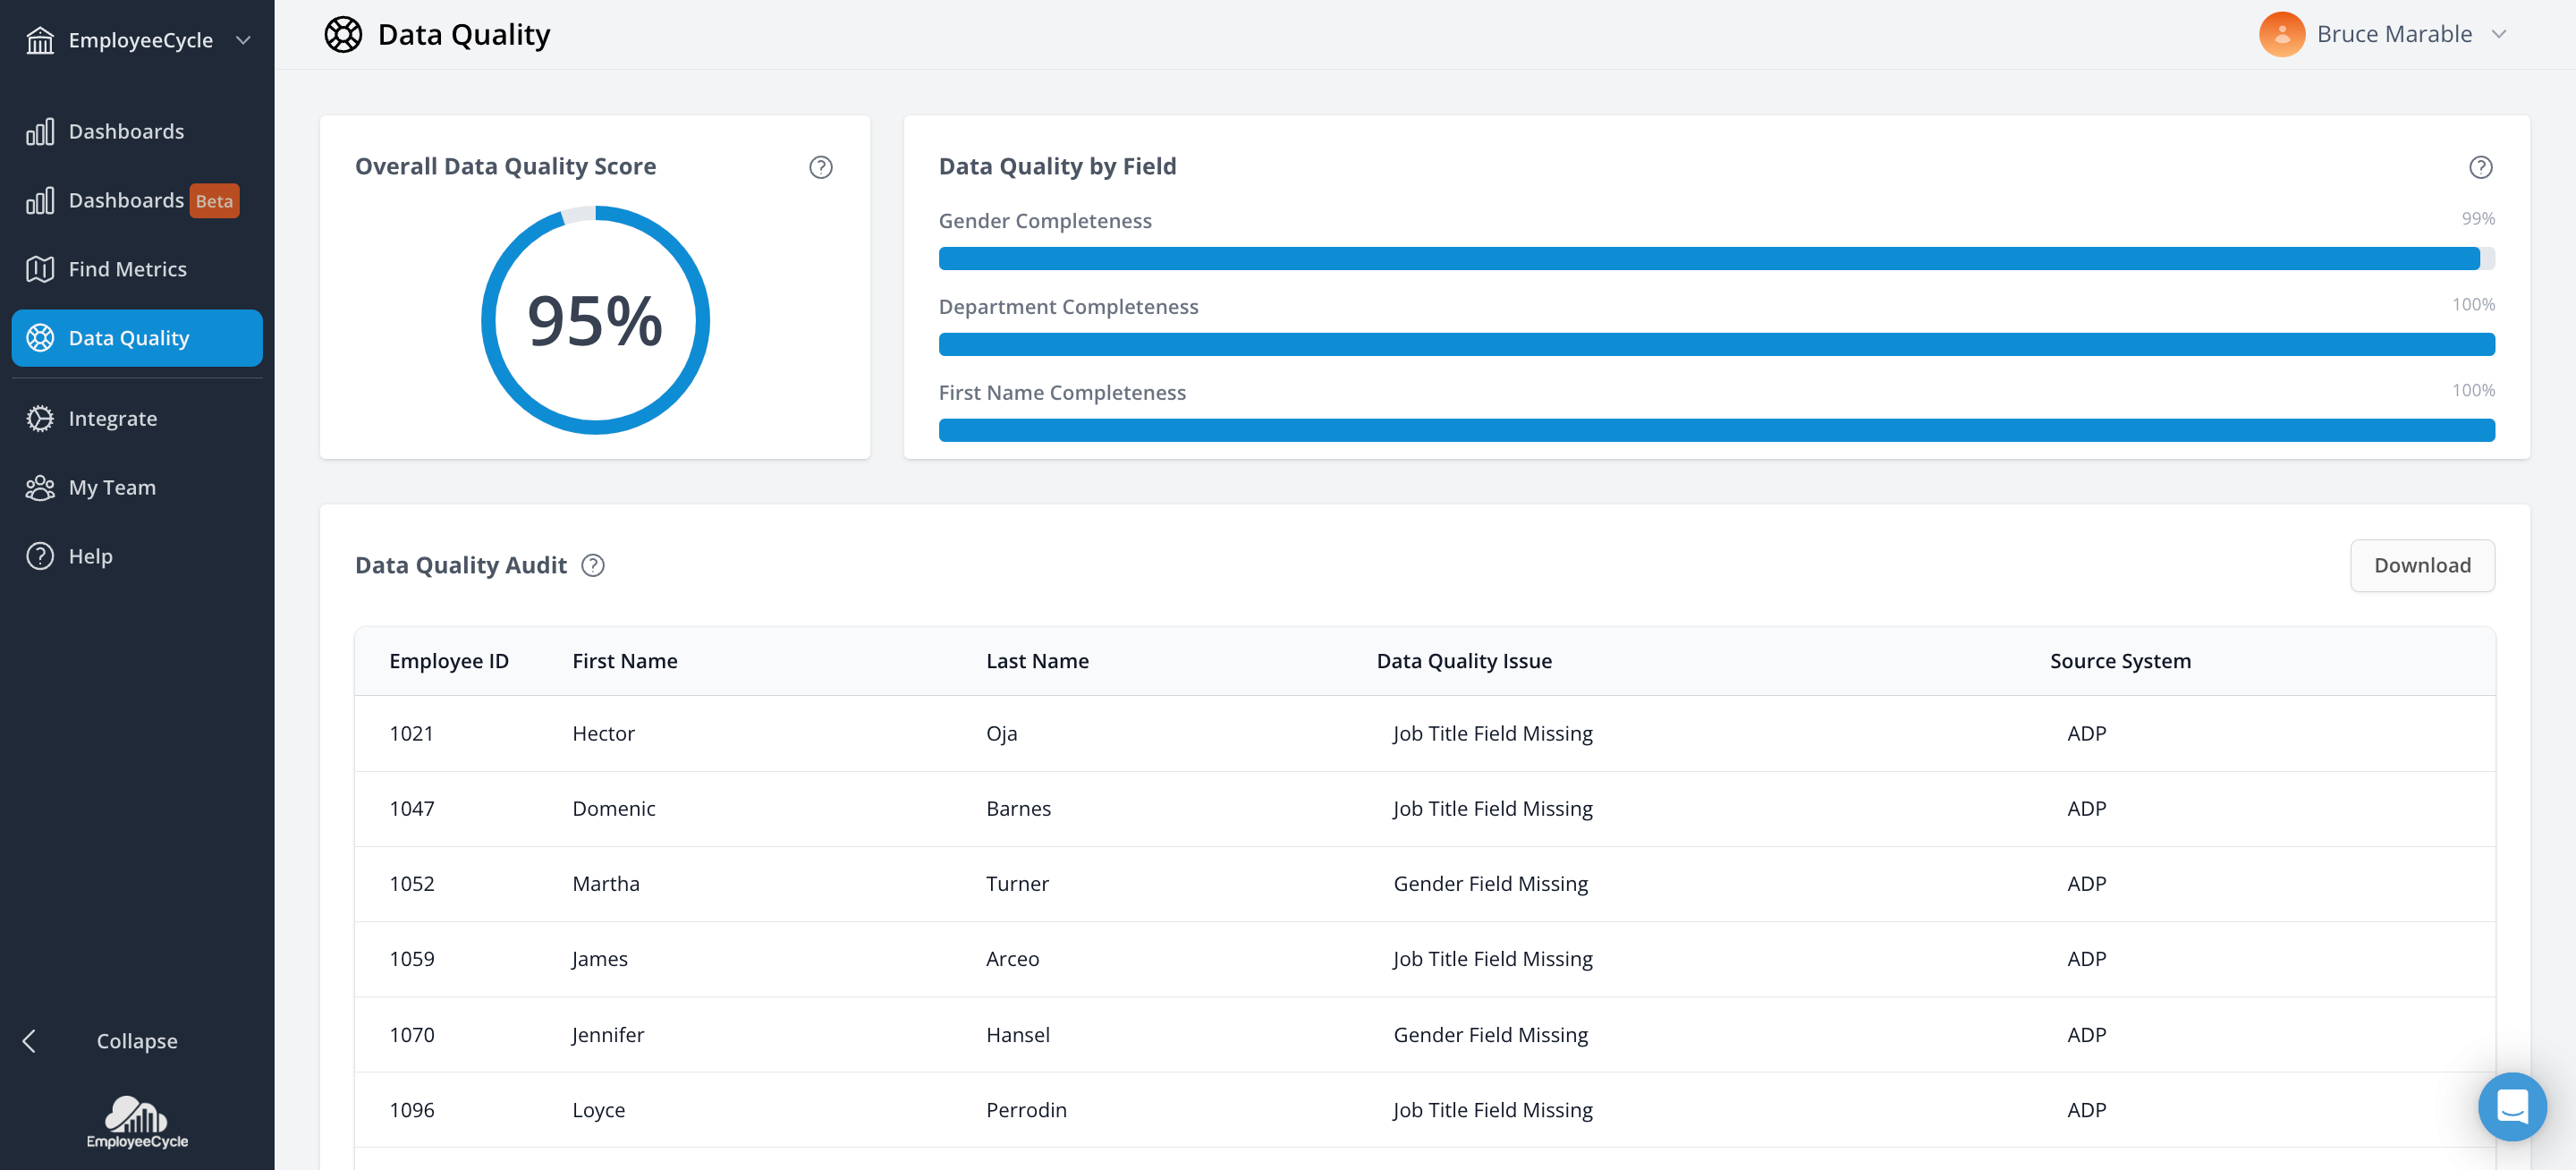Click info icon next to Data Quality Audit

tap(593, 565)
